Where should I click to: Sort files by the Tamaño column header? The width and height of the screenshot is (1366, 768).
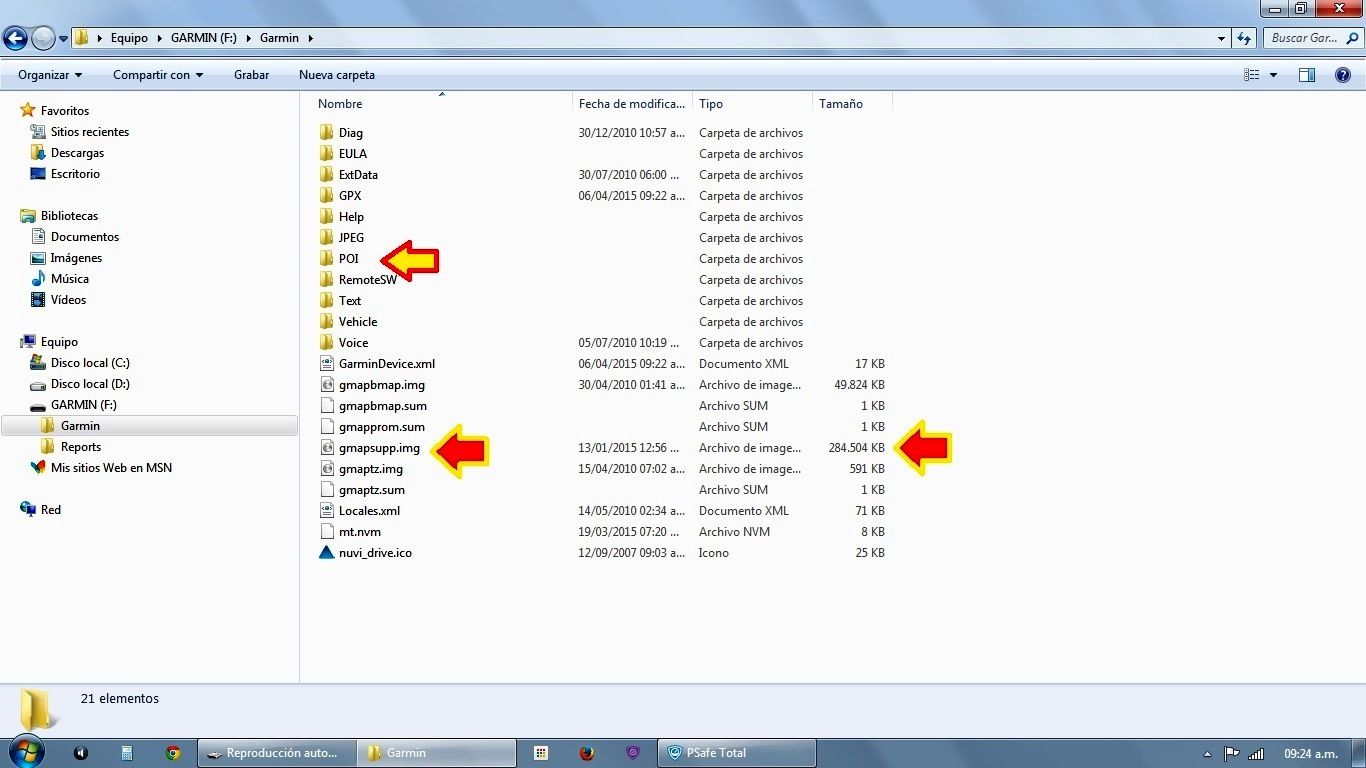click(840, 104)
